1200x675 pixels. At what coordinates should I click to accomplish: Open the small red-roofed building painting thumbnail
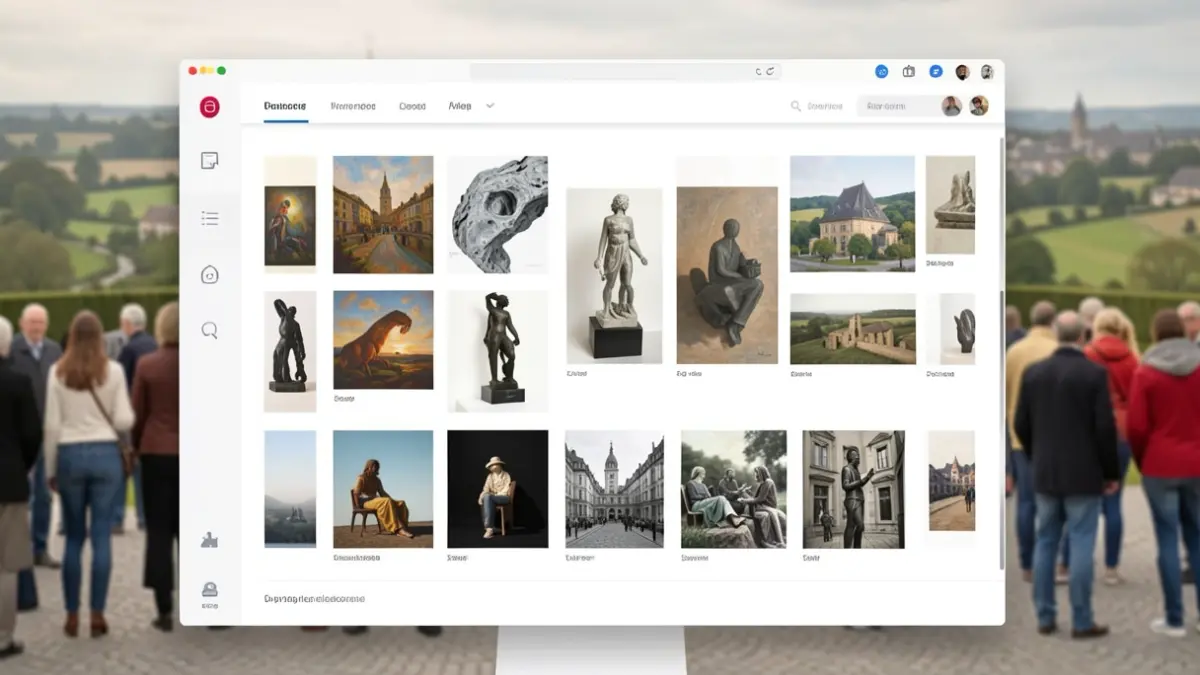951,481
